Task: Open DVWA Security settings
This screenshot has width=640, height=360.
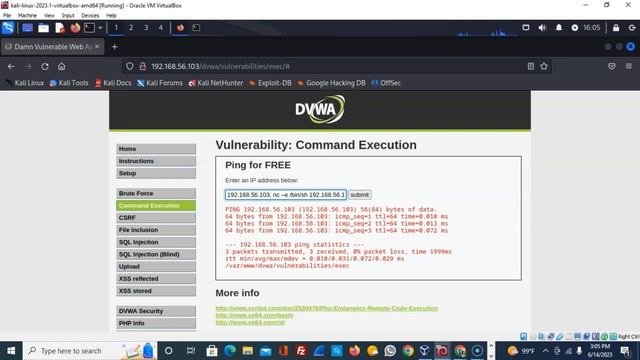Action: 156,311
